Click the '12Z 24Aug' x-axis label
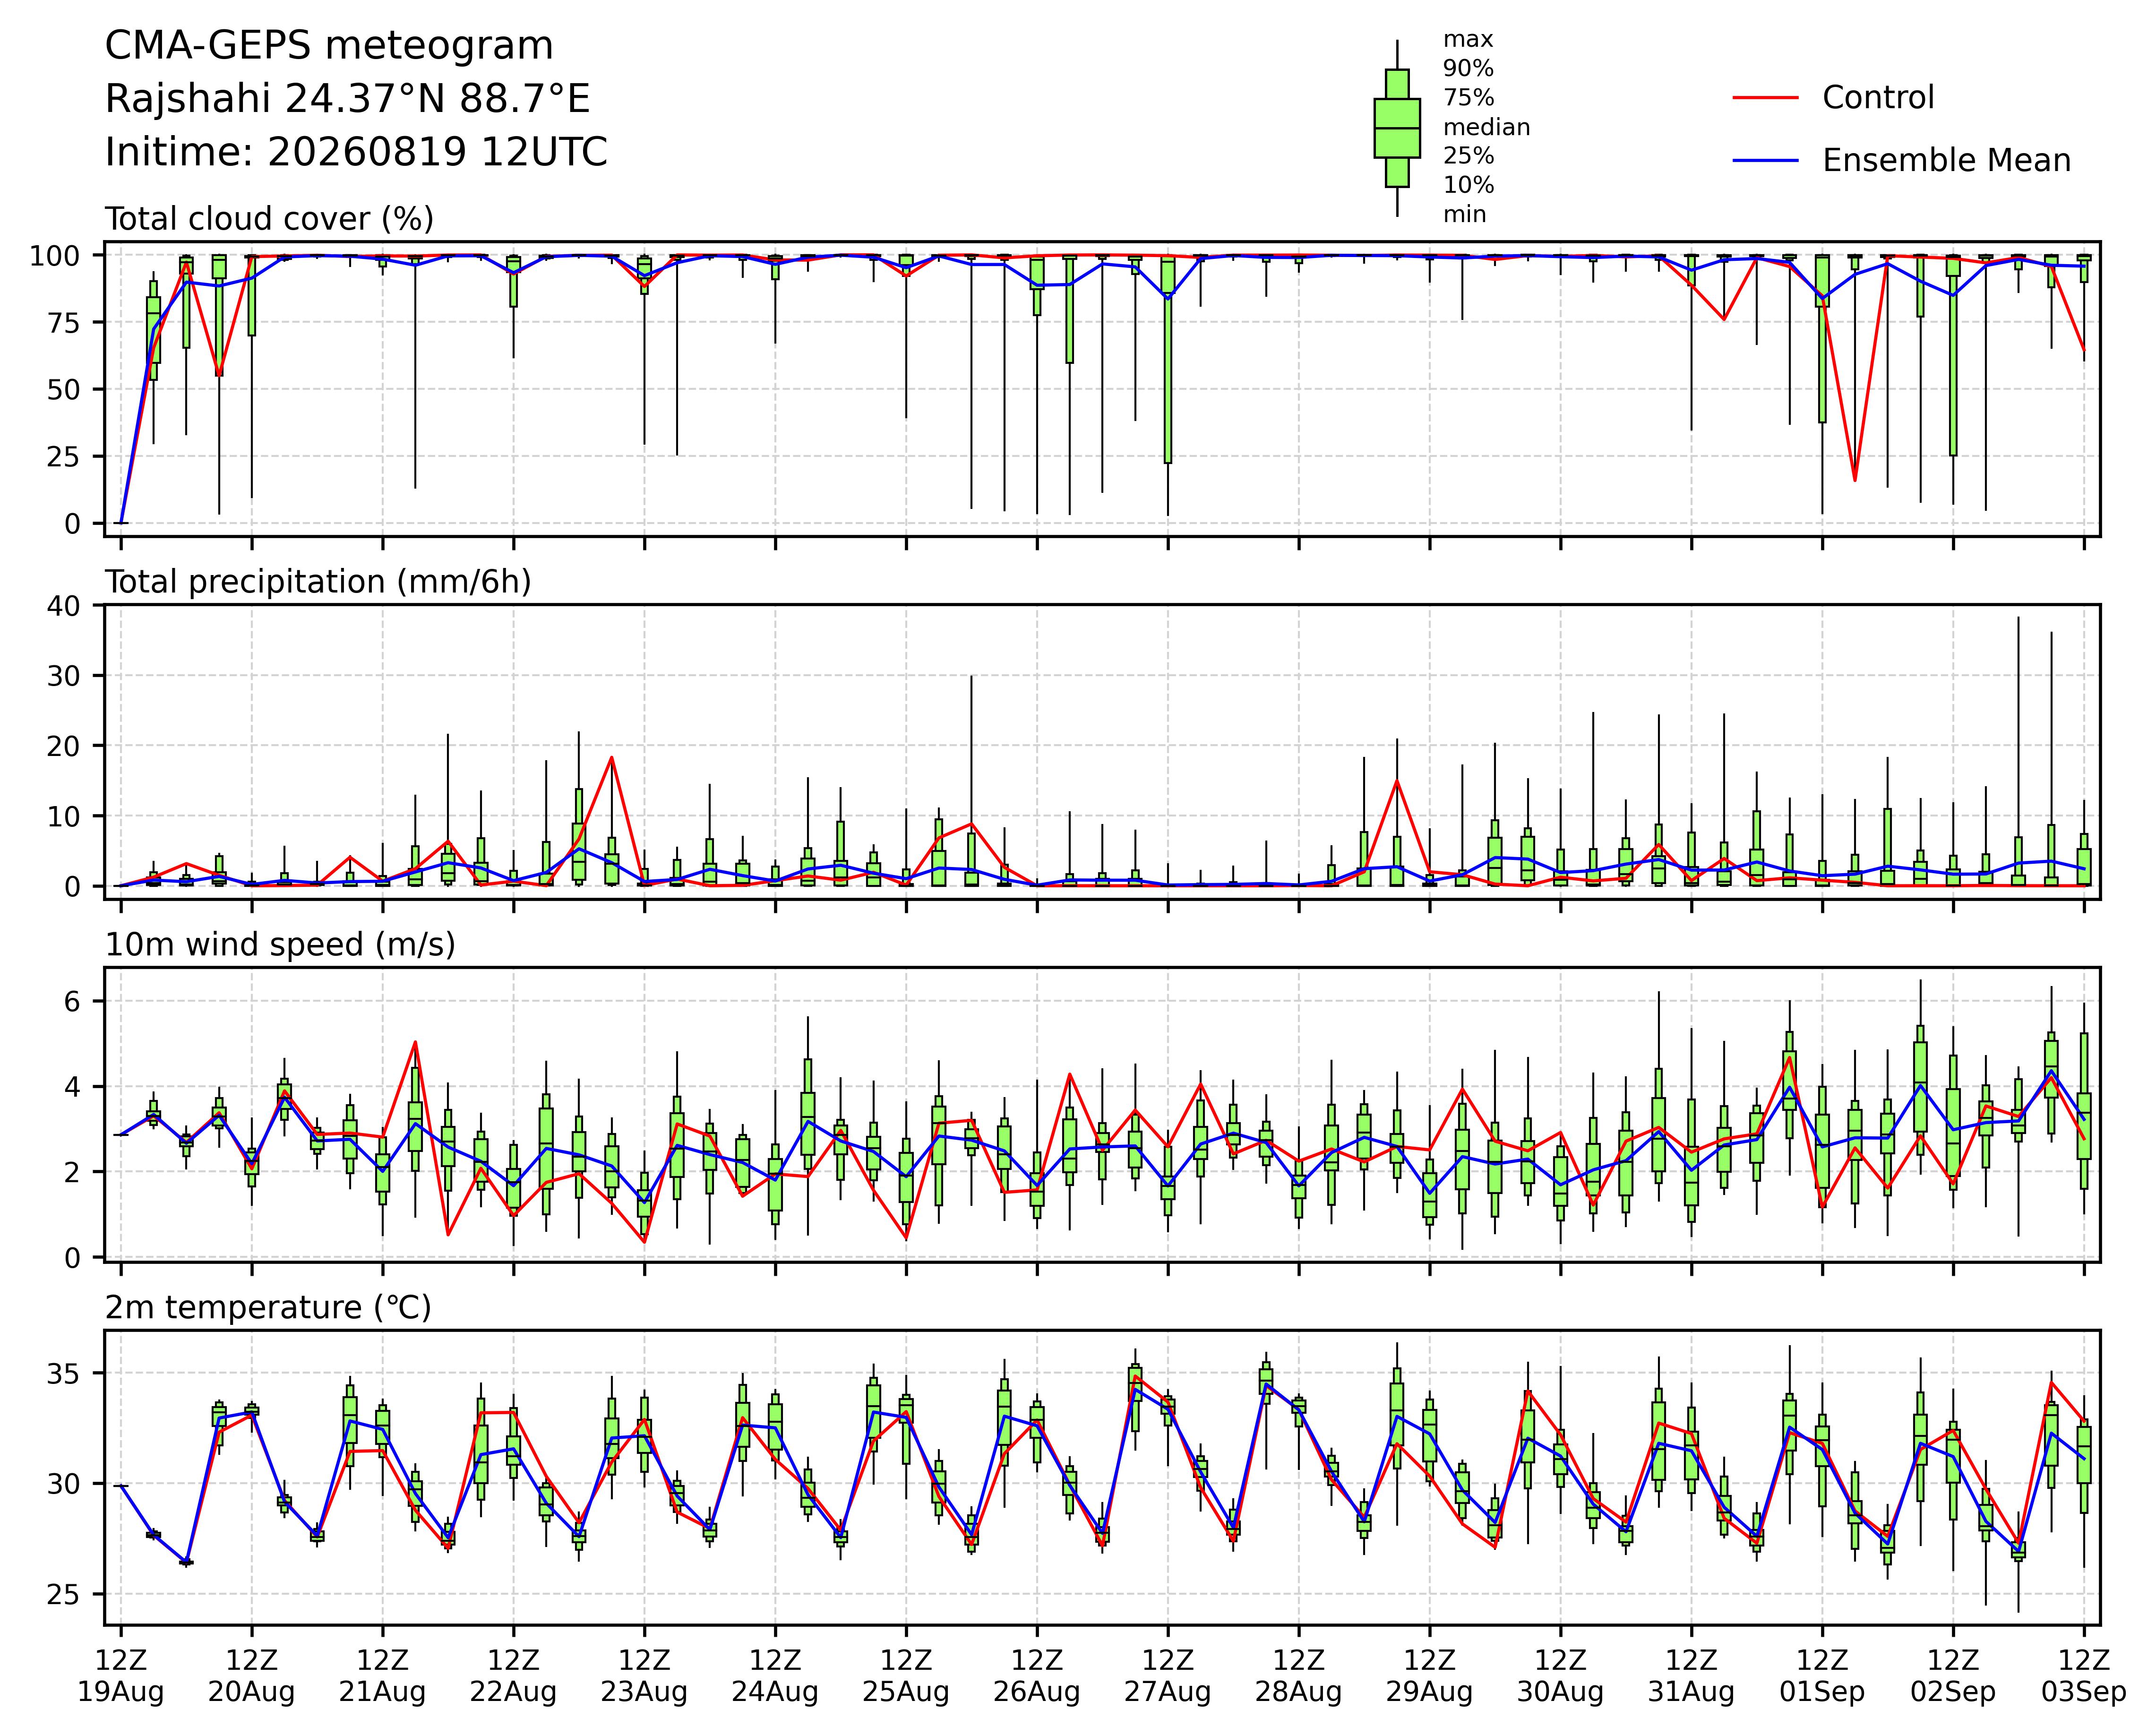Screen dimensions: 2156x1735 click(775, 1677)
